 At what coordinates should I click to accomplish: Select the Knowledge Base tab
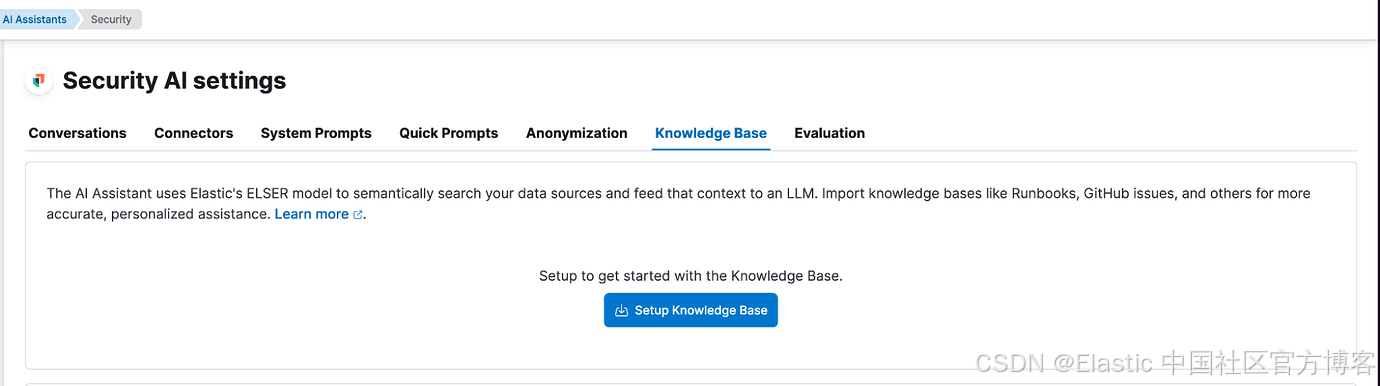(711, 133)
